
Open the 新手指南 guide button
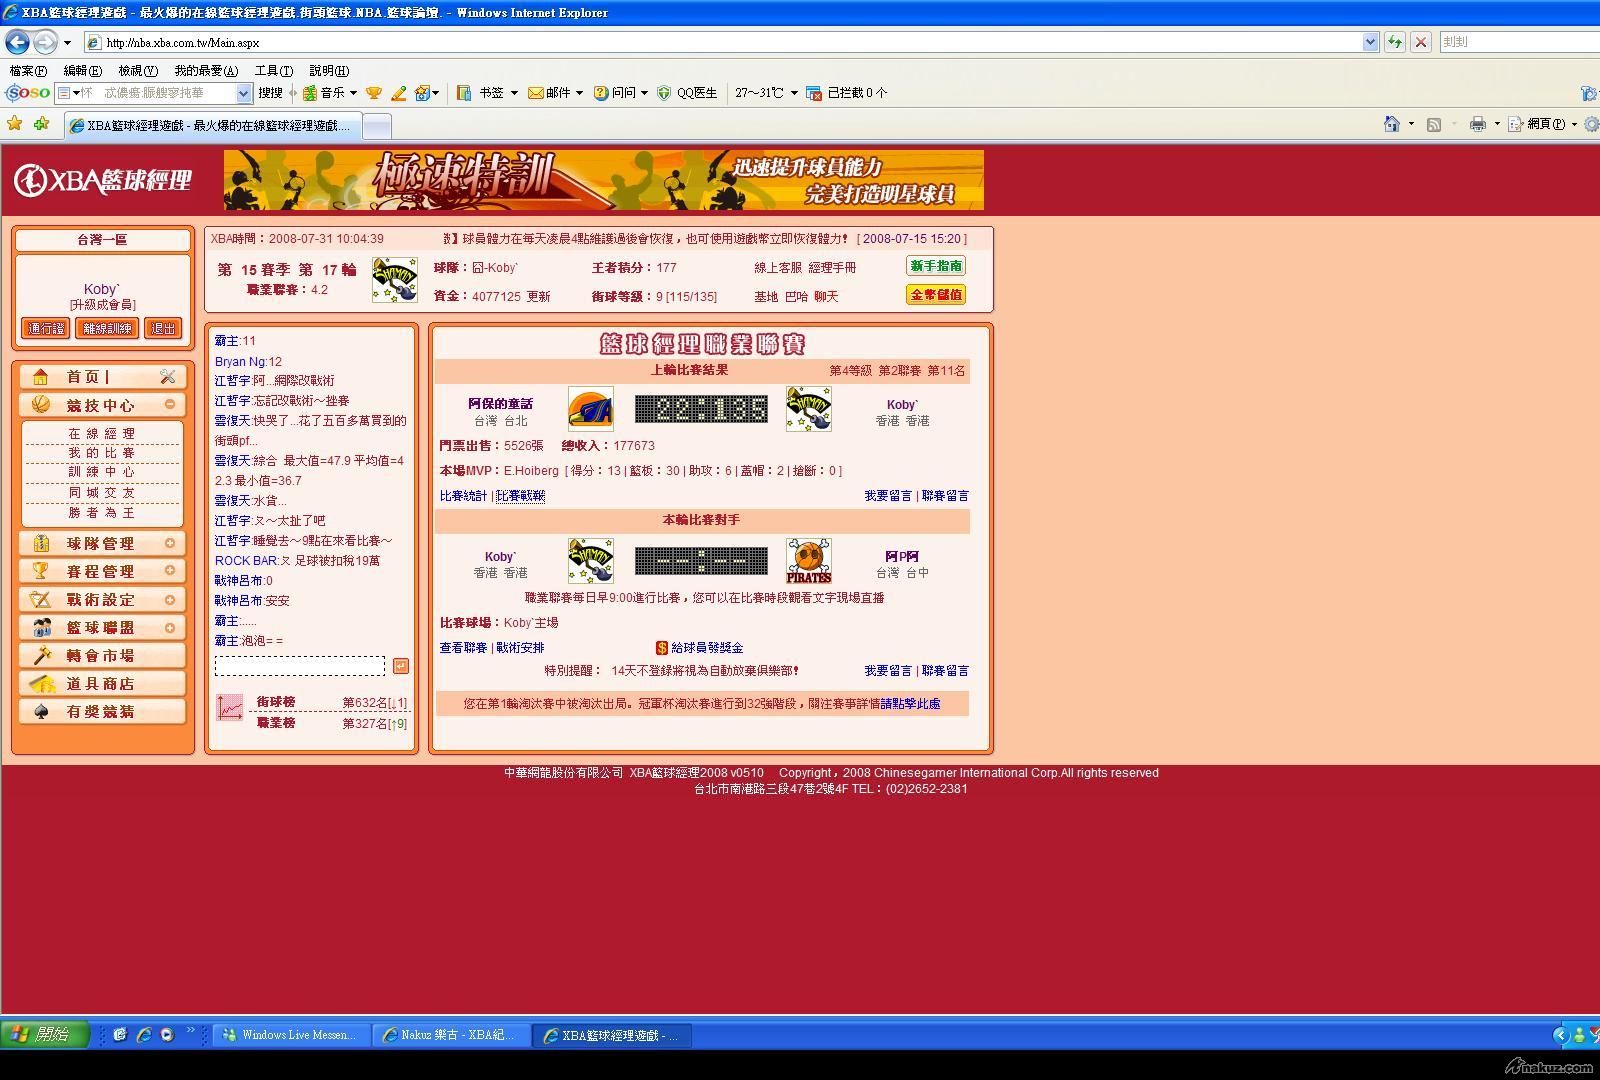tap(936, 266)
